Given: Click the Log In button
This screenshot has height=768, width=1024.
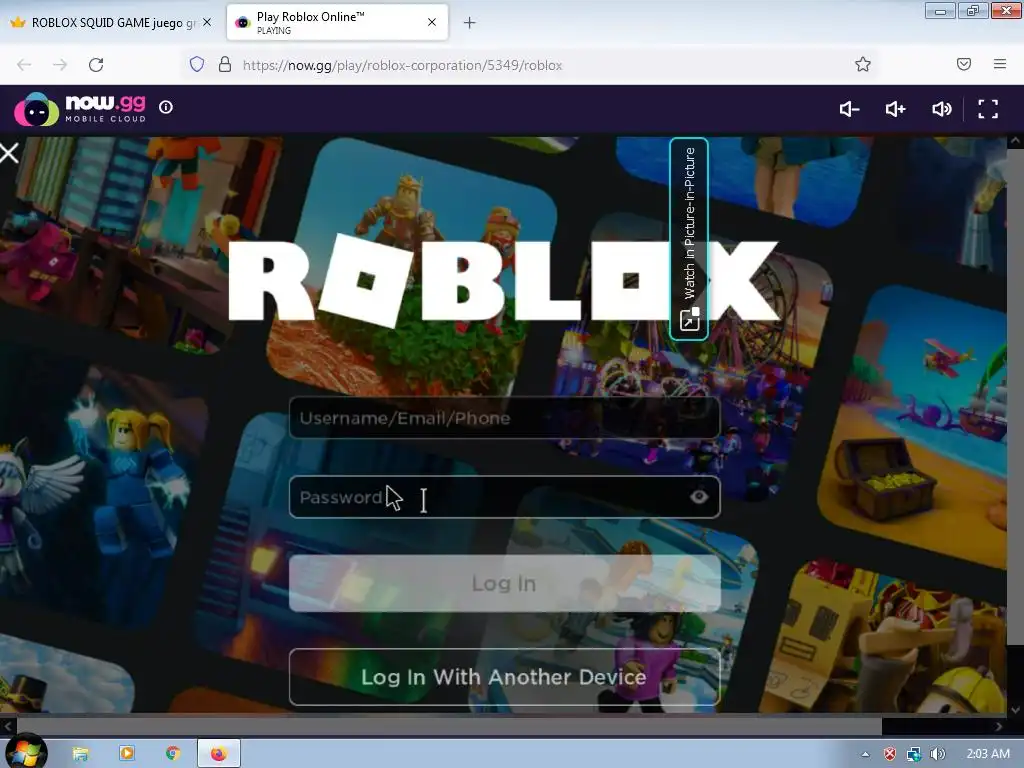Looking at the screenshot, I should [504, 583].
